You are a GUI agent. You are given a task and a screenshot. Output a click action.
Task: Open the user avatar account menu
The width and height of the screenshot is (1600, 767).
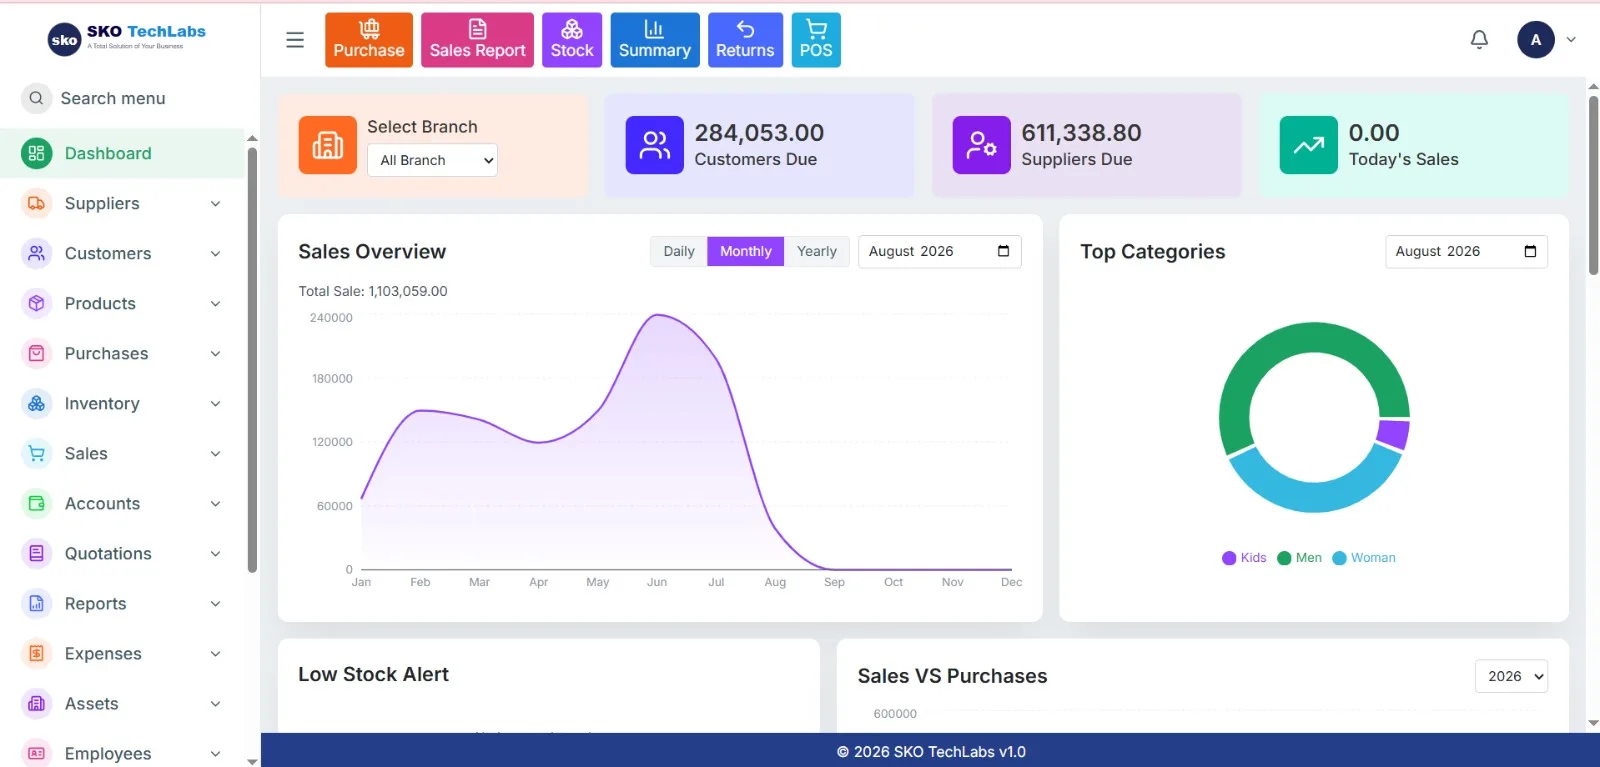click(1546, 40)
